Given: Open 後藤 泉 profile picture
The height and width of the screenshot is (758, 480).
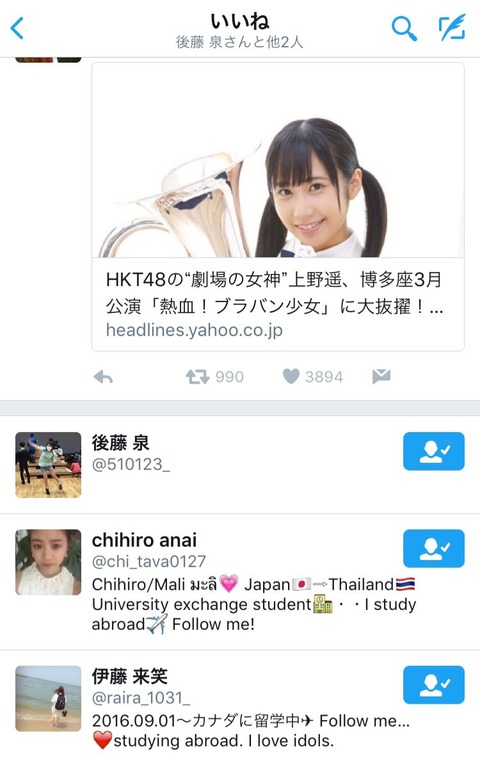Looking at the screenshot, I should point(48,465).
